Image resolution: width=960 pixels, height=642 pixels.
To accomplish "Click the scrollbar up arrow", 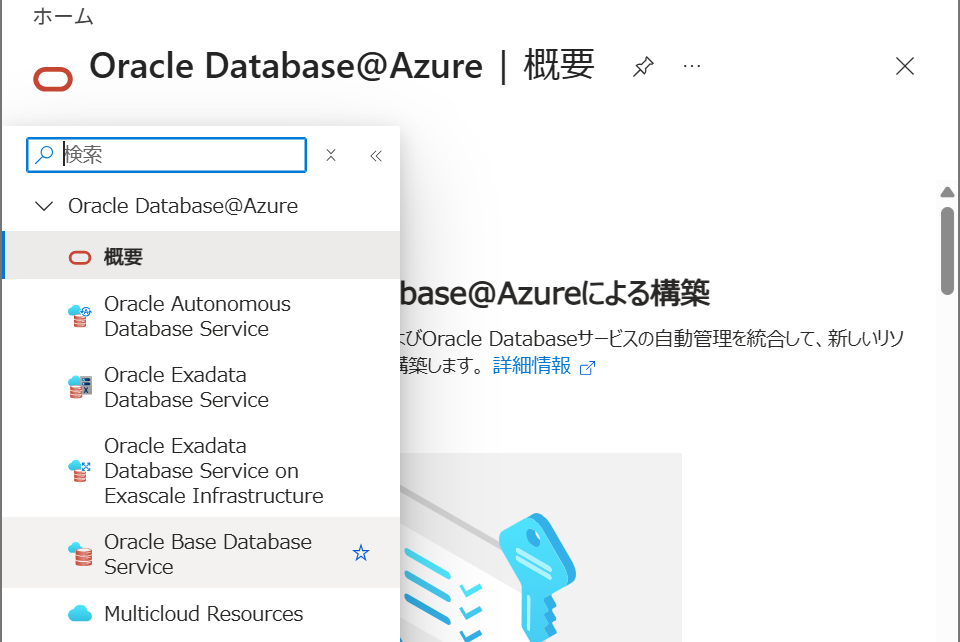I will tap(947, 192).
